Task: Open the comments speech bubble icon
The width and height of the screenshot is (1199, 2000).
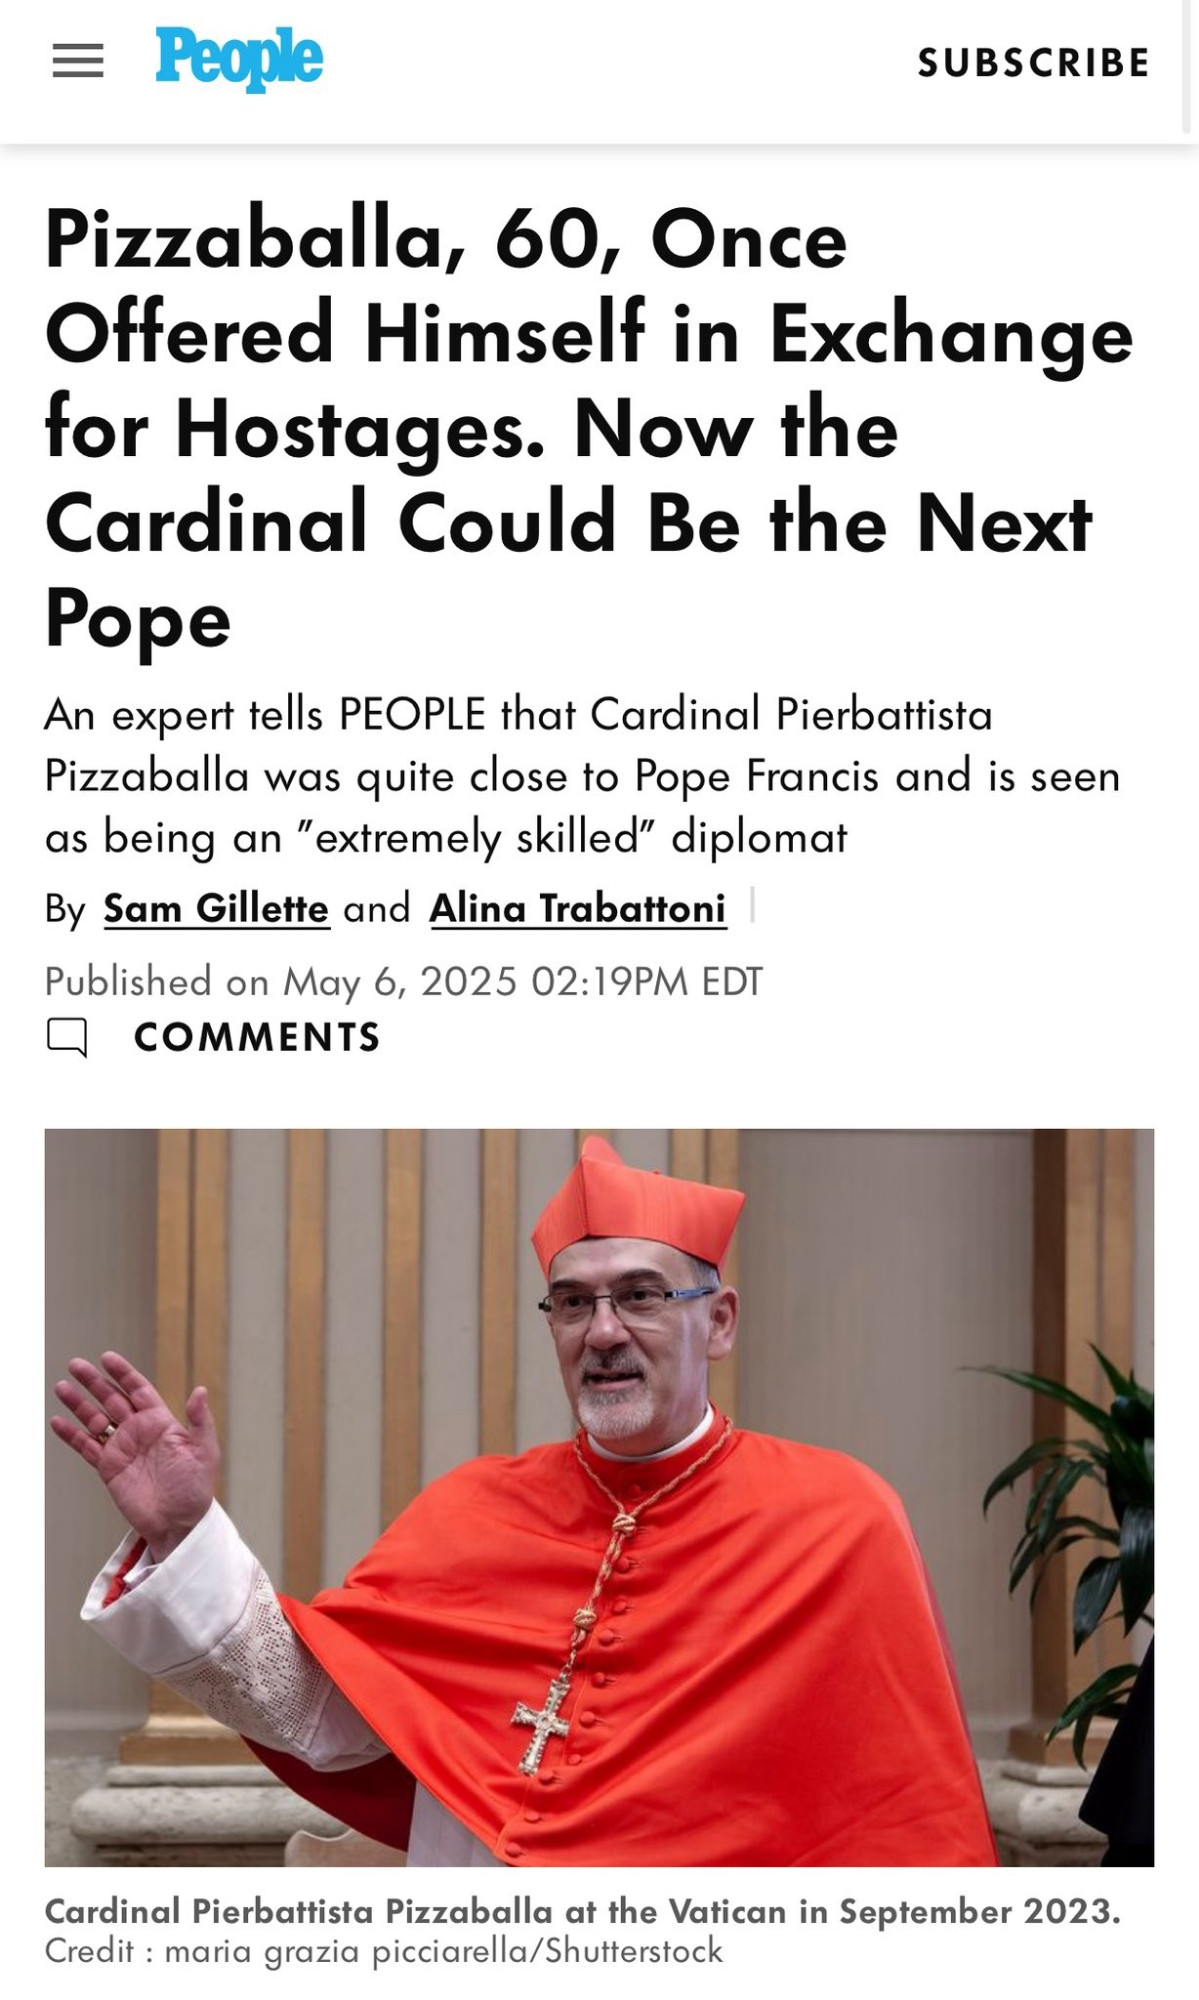Action: tap(67, 1037)
